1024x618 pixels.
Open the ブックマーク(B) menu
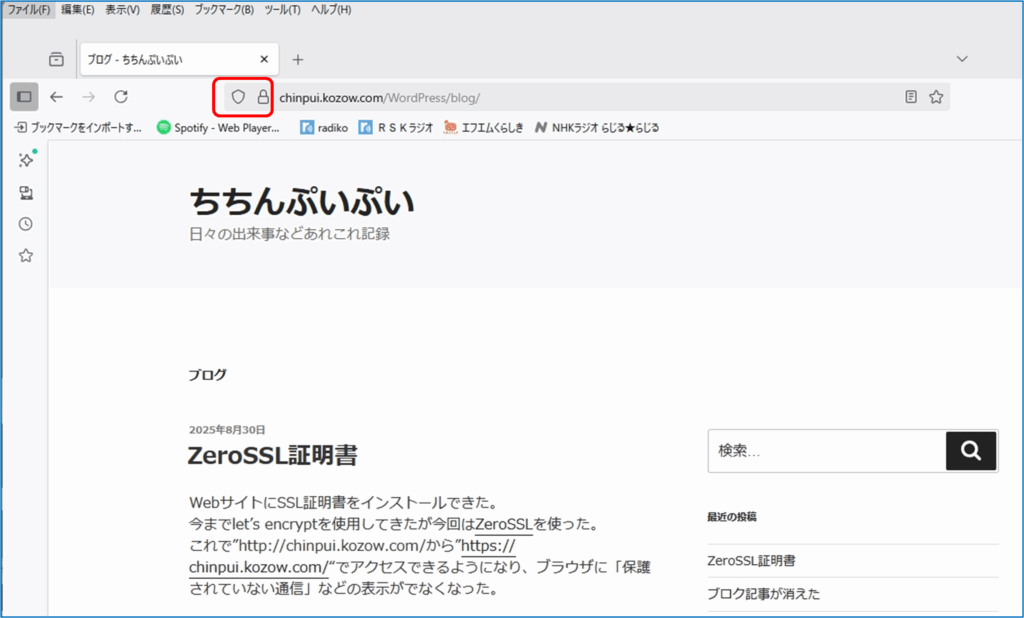click(x=224, y=9)
